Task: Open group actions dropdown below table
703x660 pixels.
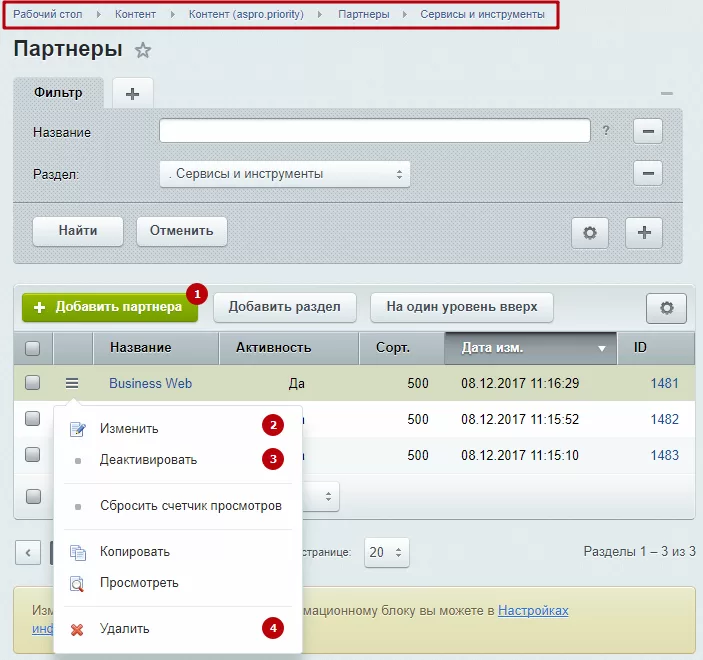Action: coord(321,496)
